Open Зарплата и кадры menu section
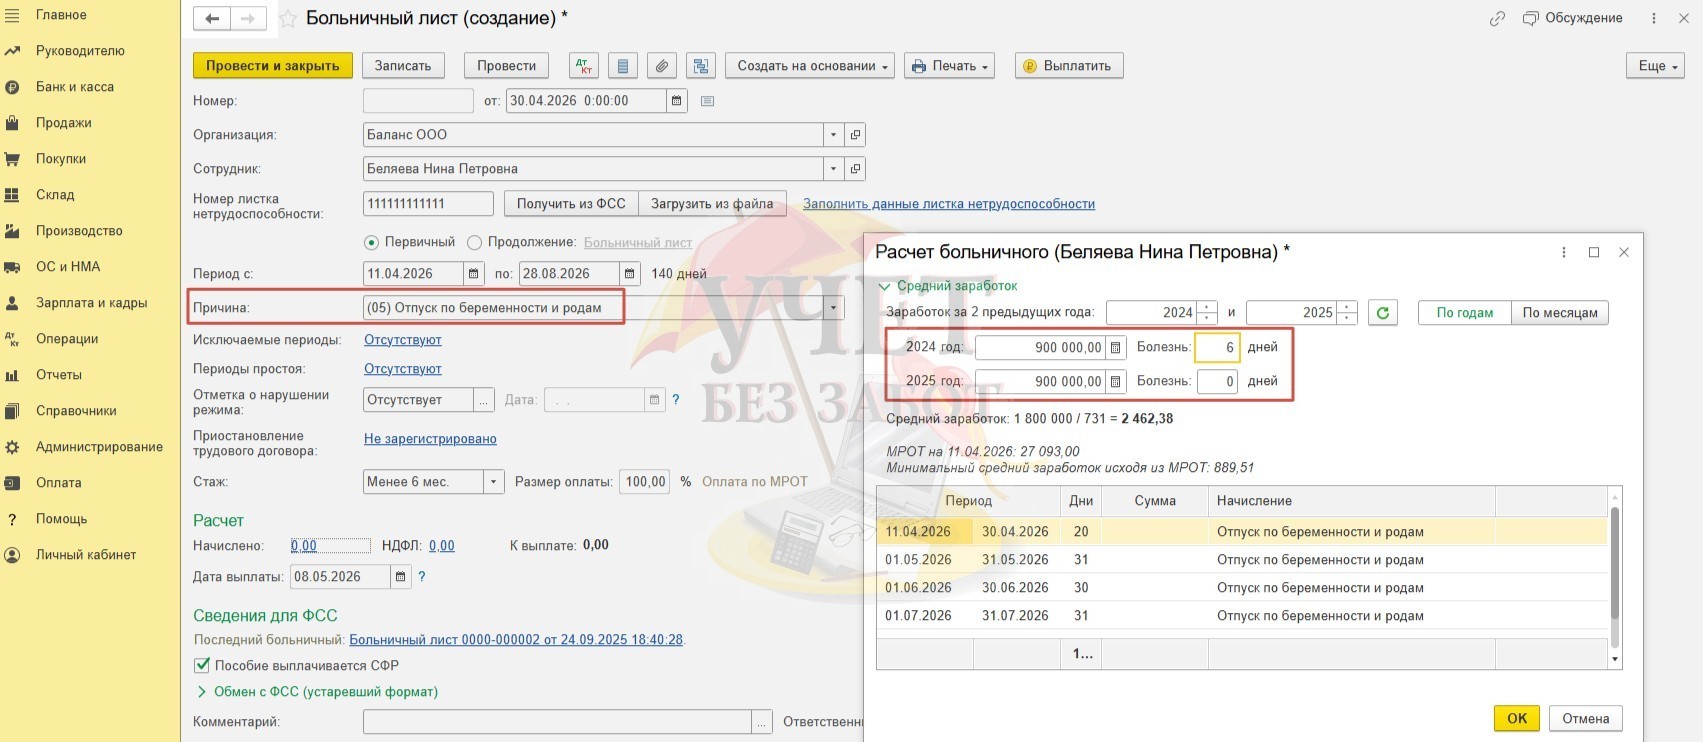Image resolution: width=1703 pixels, height=742 pixels. [91, 303]
